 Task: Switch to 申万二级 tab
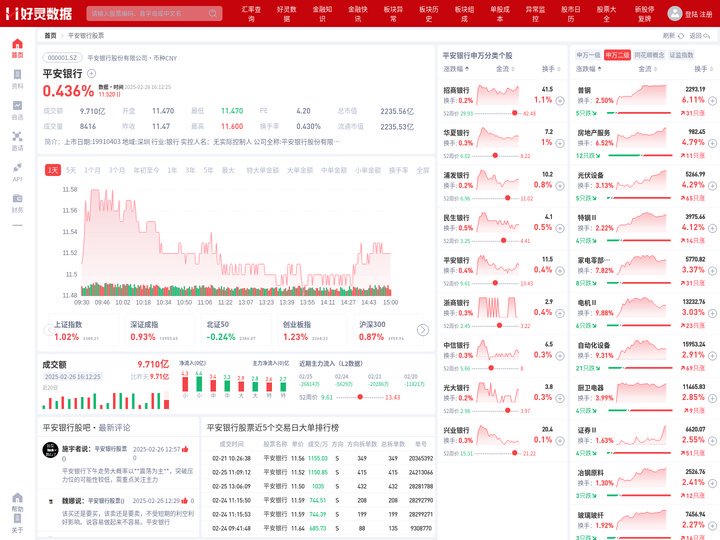pyautogui.click(x=617, y=55)
